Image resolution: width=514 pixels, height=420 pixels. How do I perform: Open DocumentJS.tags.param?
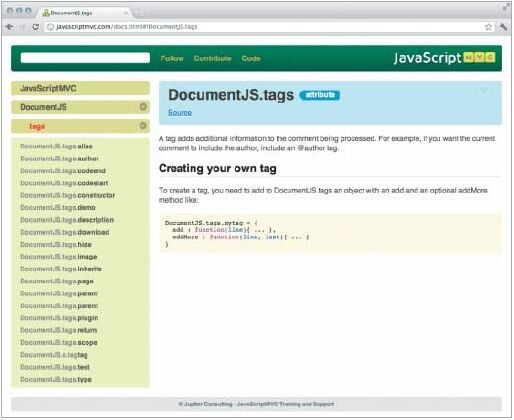pos(59,294)
